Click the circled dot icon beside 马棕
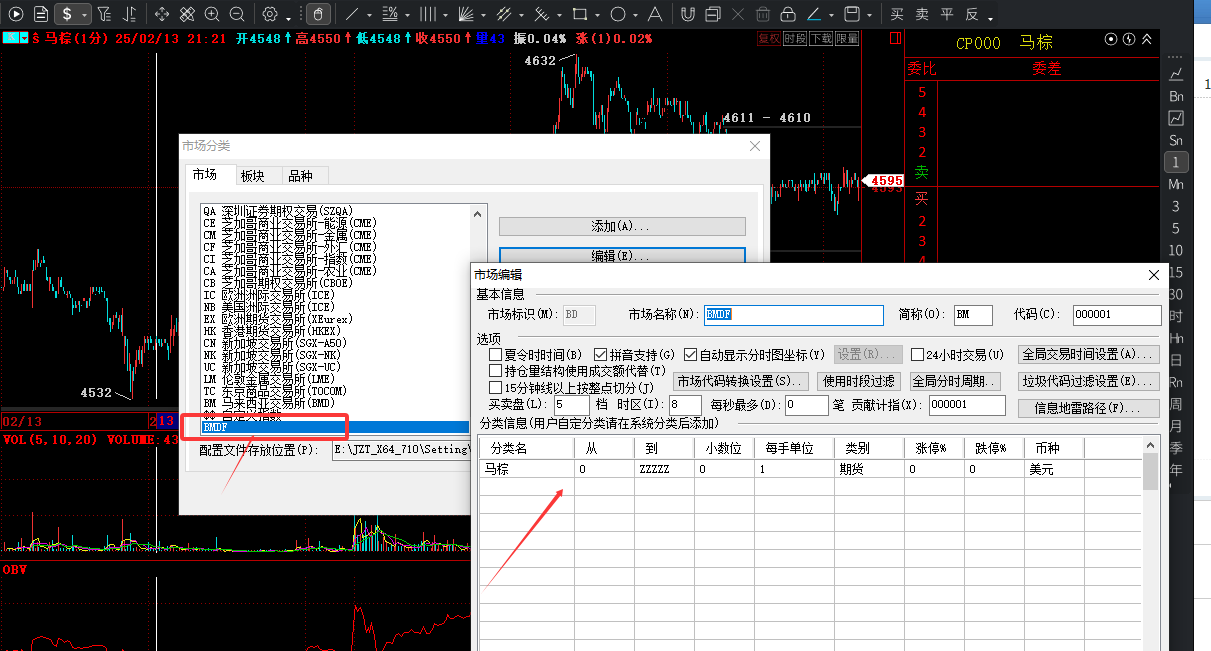Screen dimensions: 1211x651 [x=1111, y=39]
